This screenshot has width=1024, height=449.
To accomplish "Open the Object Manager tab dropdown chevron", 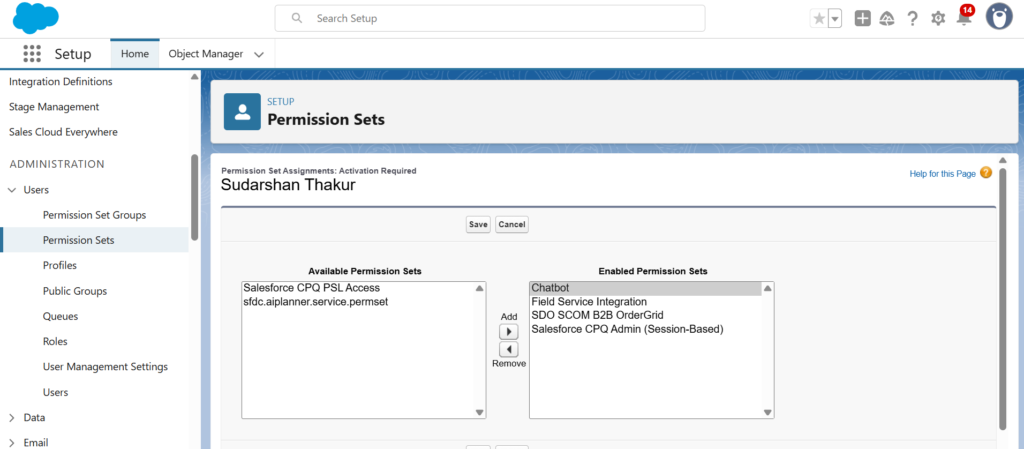I will (259, 54).
